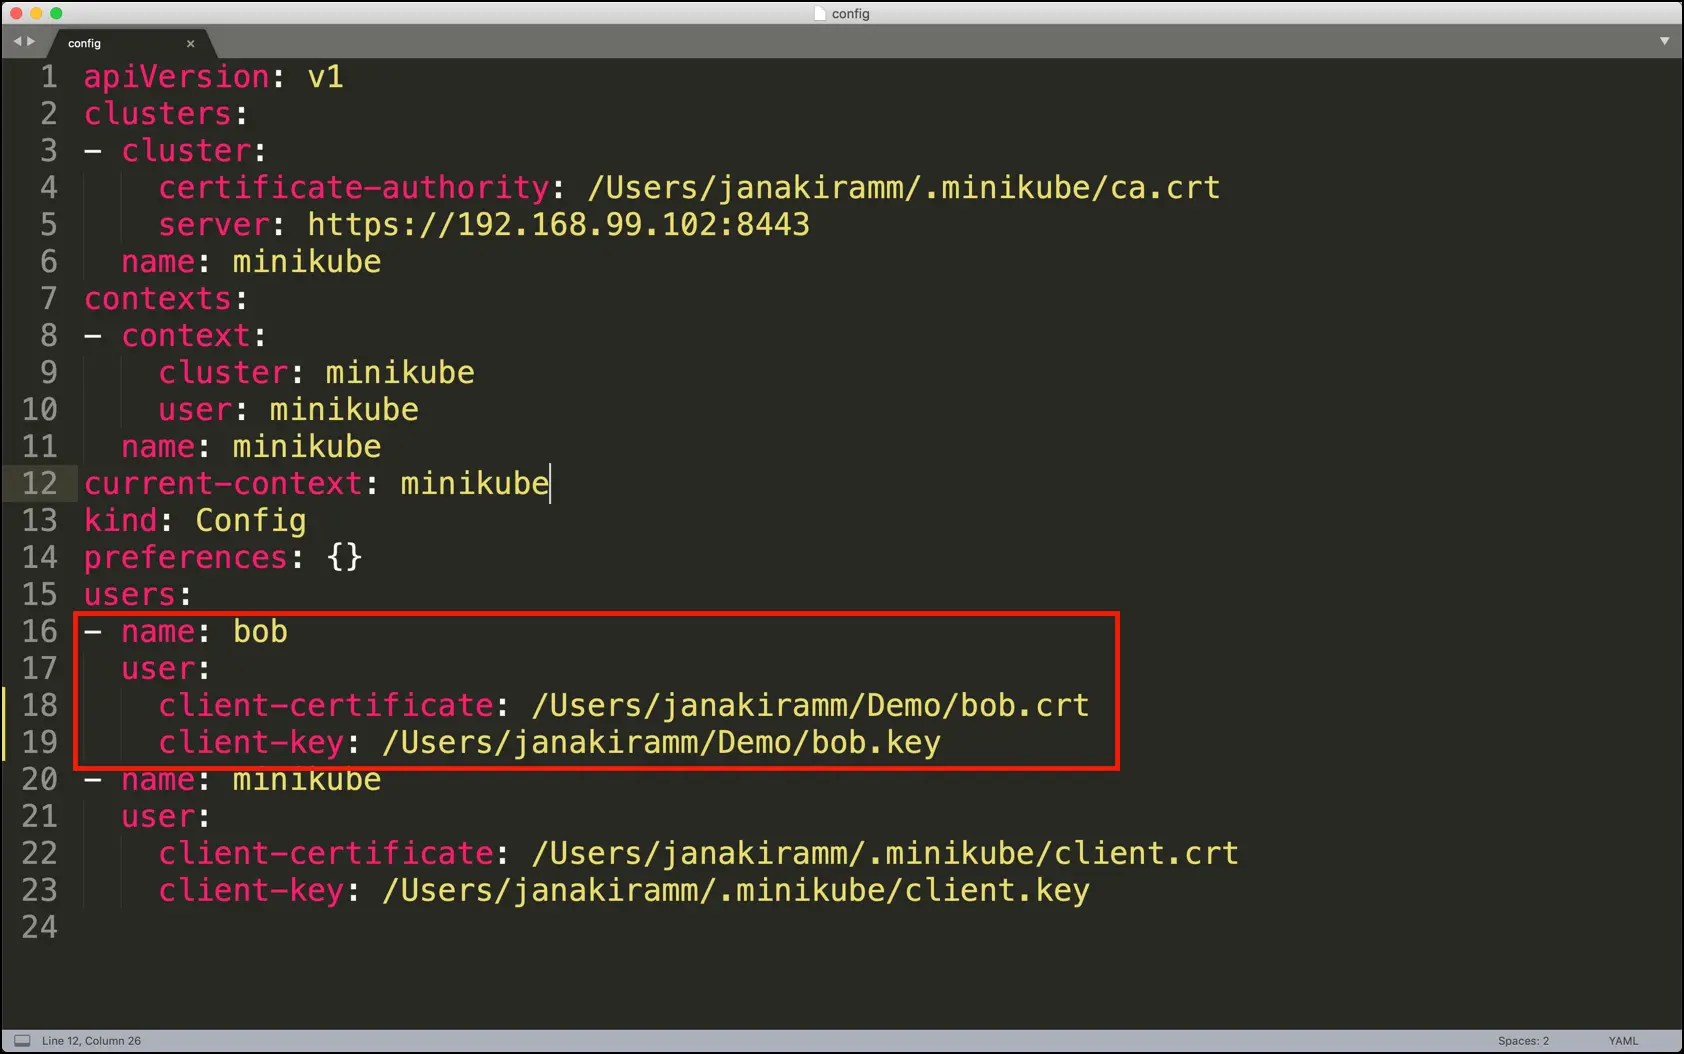Click the name value bob
The width and height of the screenshot is (1684, 1054).
(x=260, y=632)
